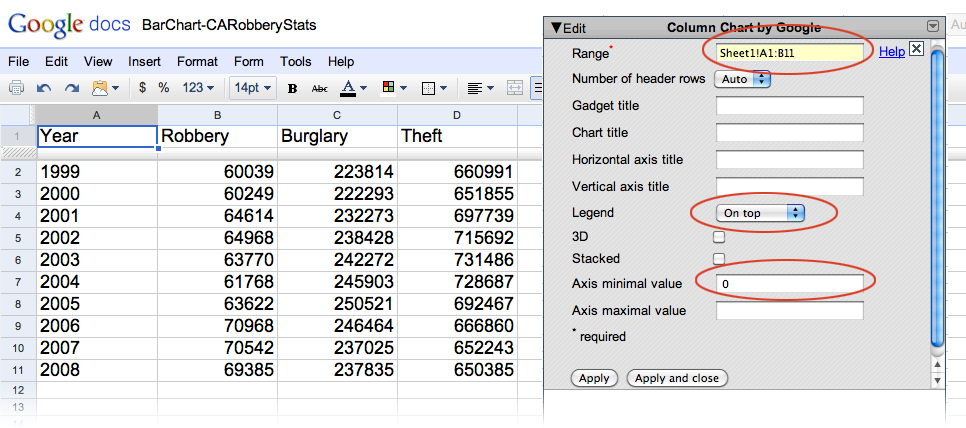Click the panel scrollbar down arrow
Screen dimensions: 966x428
point(938,381)
